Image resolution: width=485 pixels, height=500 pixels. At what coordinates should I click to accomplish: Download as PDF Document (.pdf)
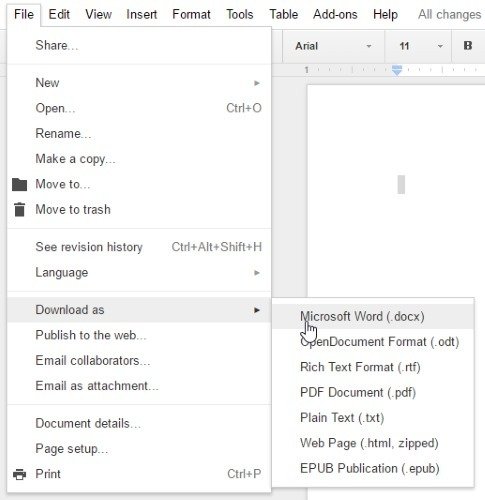click(x=373, y=392)
